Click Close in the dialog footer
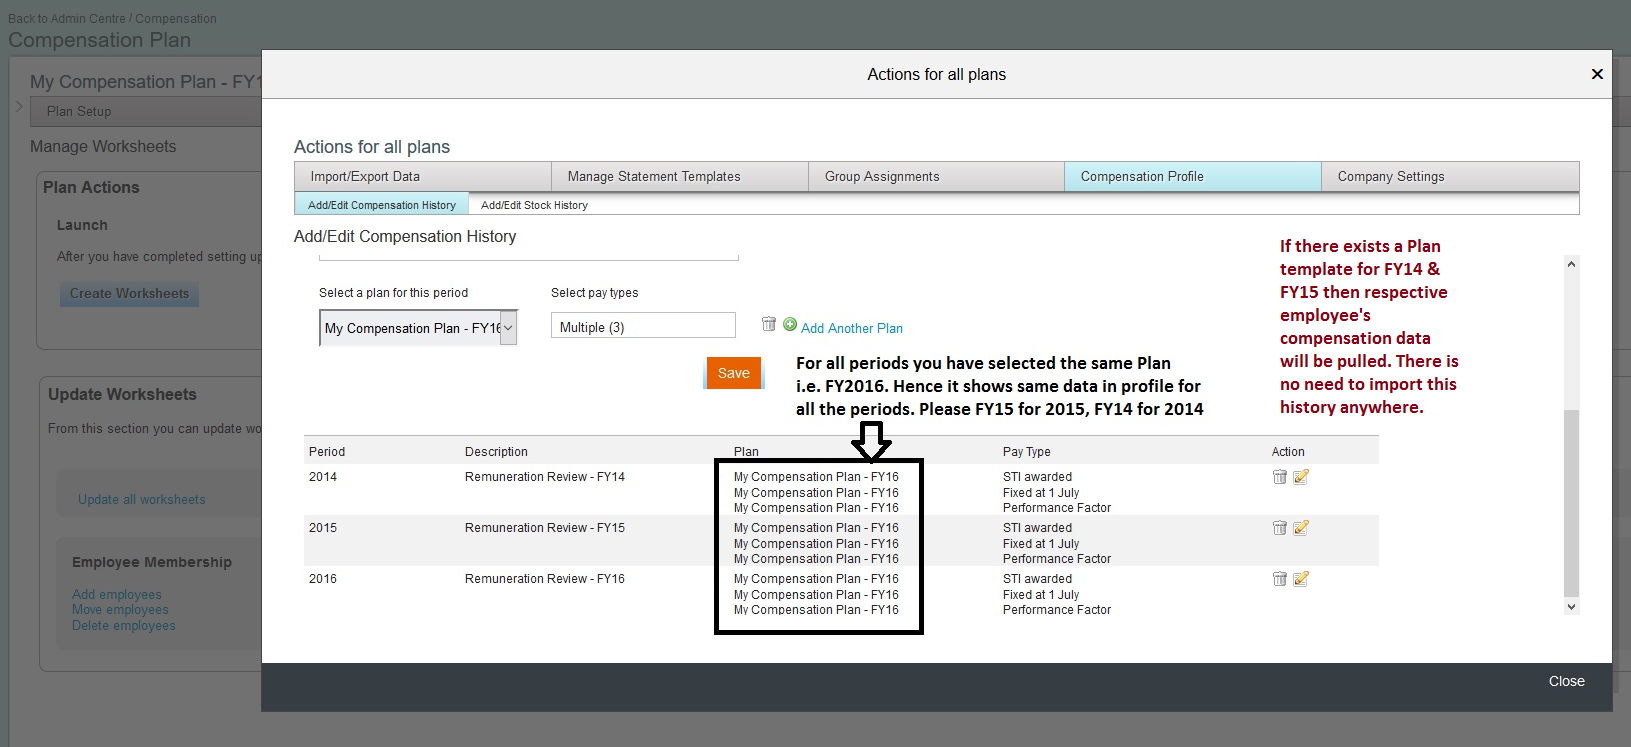The width and height of the screenshot is (1631, 747). 1566,681
